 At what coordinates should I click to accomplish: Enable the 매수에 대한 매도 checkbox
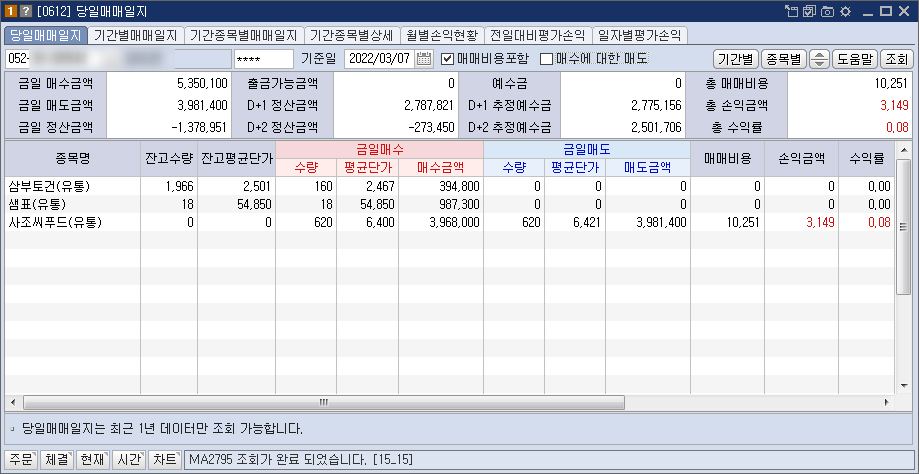546,59
